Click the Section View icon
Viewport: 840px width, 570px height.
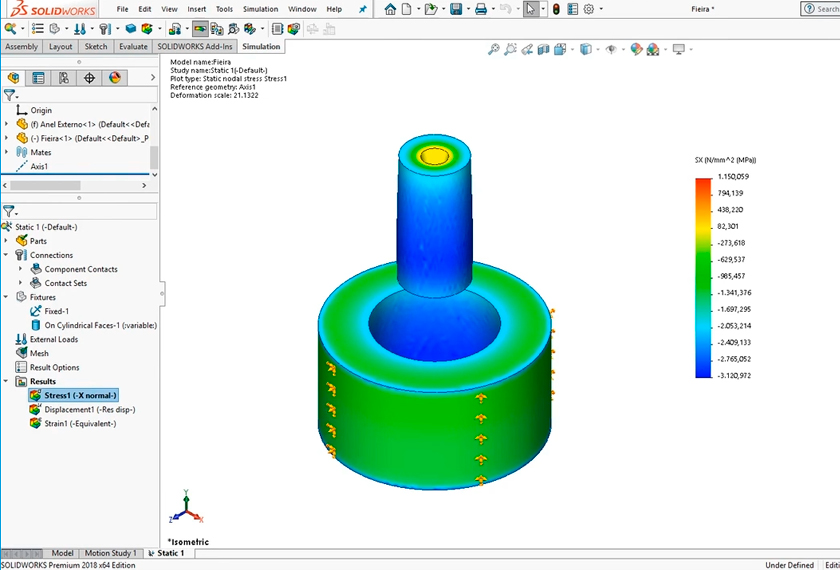[543, 49]
